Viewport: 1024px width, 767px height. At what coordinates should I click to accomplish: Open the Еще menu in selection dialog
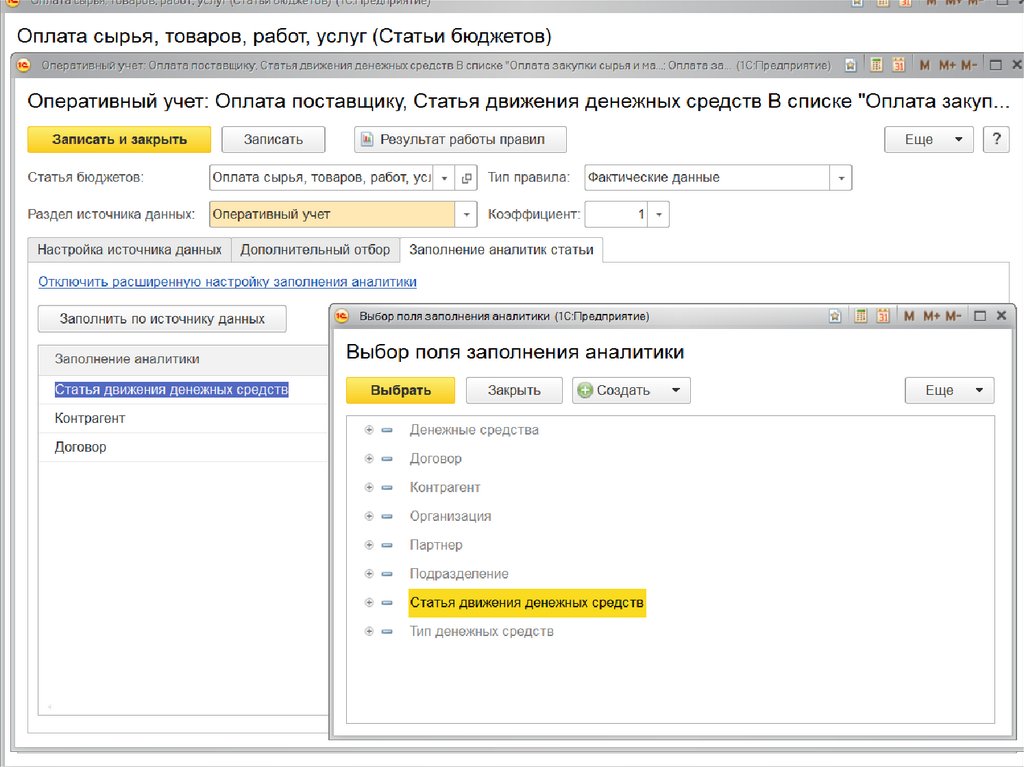click(950, 390)
